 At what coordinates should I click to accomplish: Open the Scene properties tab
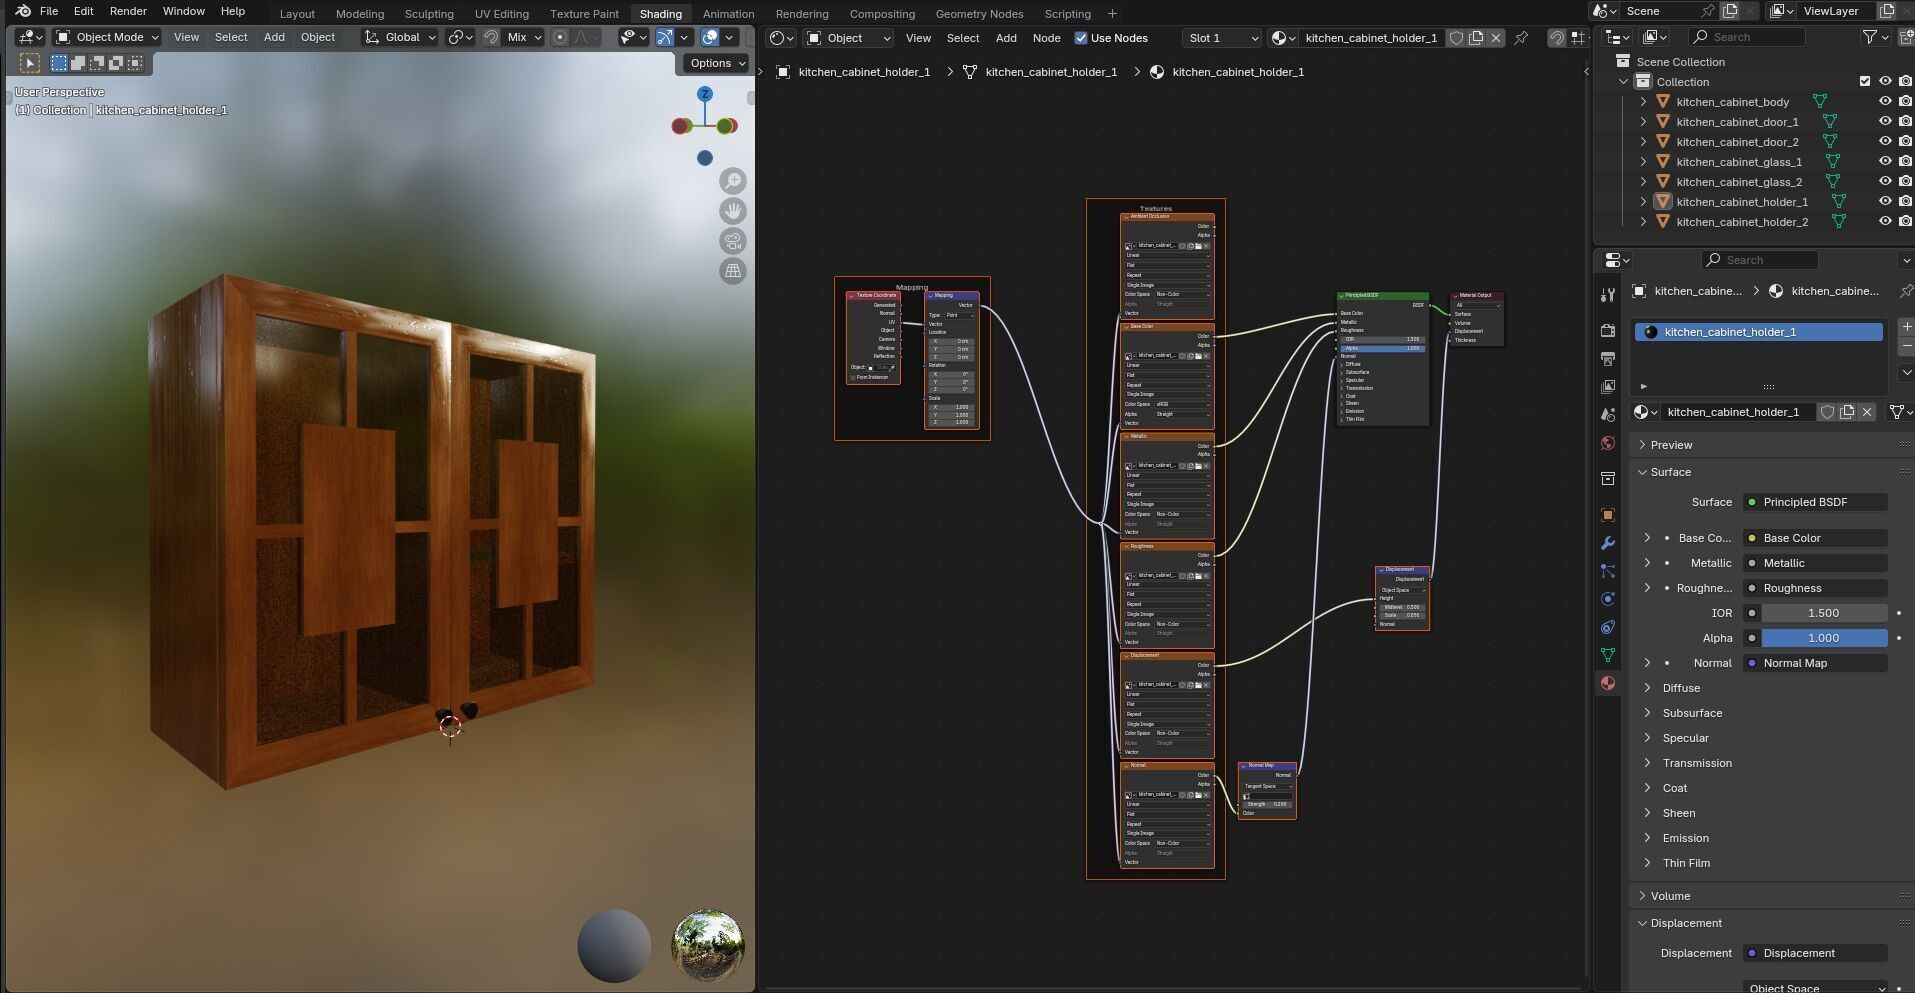1607,414
